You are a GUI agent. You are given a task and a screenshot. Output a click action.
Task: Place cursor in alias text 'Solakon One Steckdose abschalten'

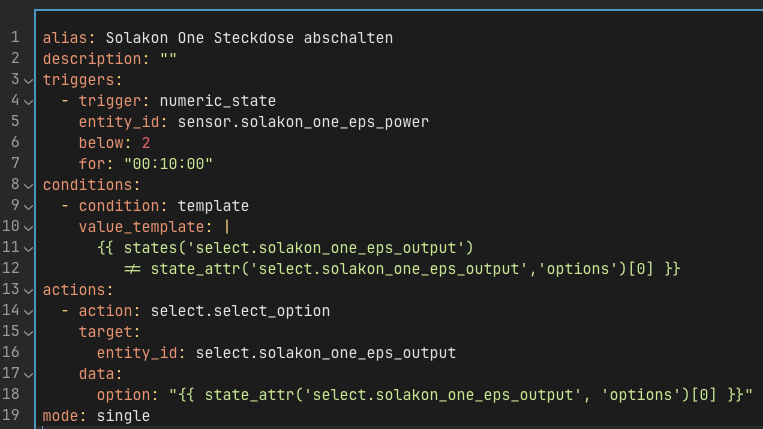pos(249,38)
